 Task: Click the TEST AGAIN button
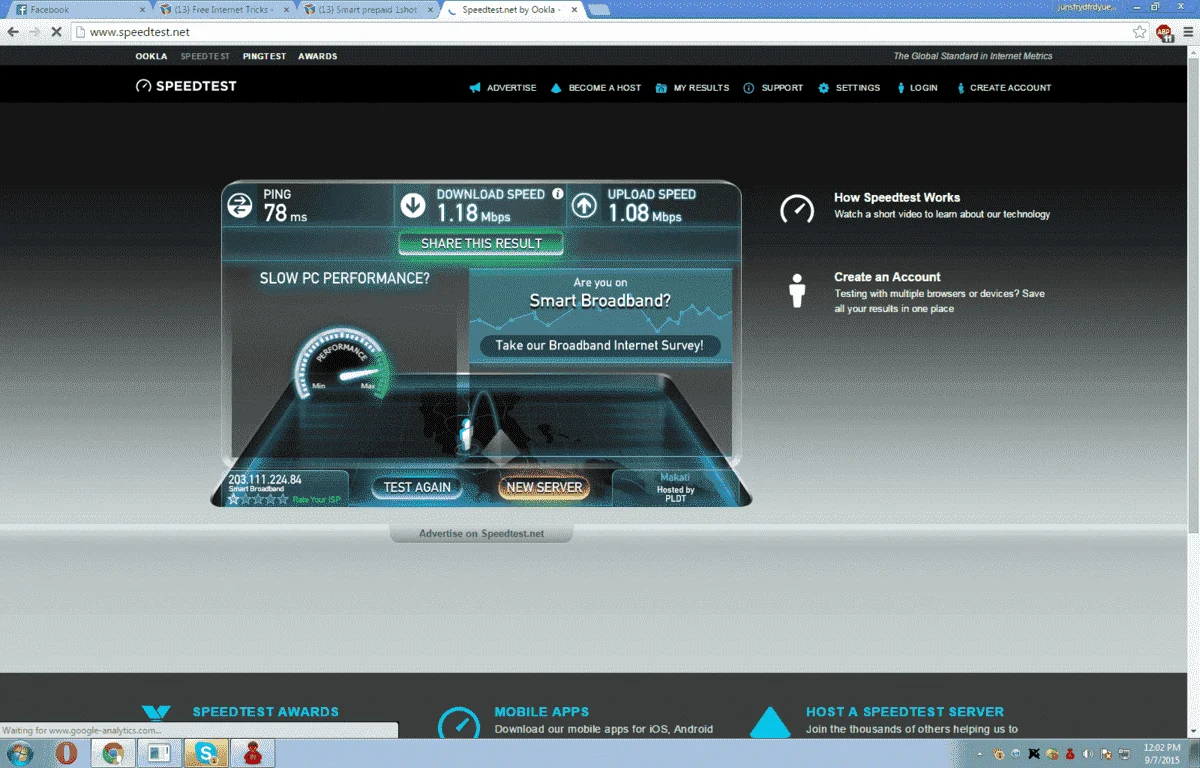418,488
